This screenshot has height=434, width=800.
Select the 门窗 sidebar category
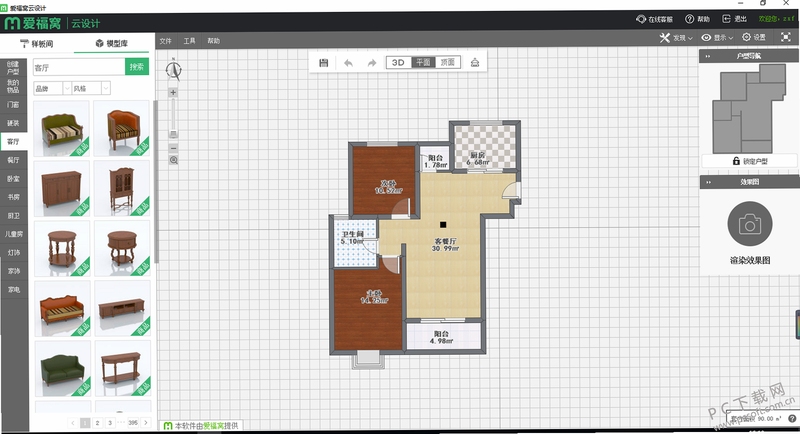pos(13,105)
